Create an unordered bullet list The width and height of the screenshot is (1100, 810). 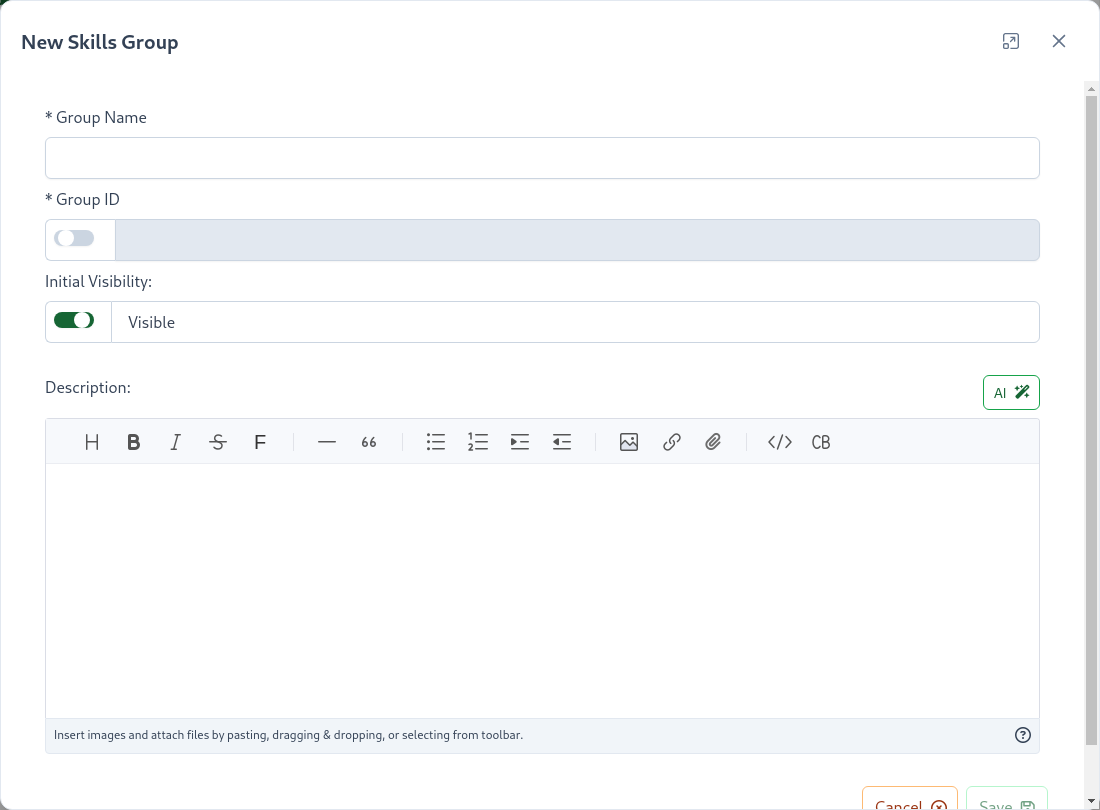[x=436, y=442]
